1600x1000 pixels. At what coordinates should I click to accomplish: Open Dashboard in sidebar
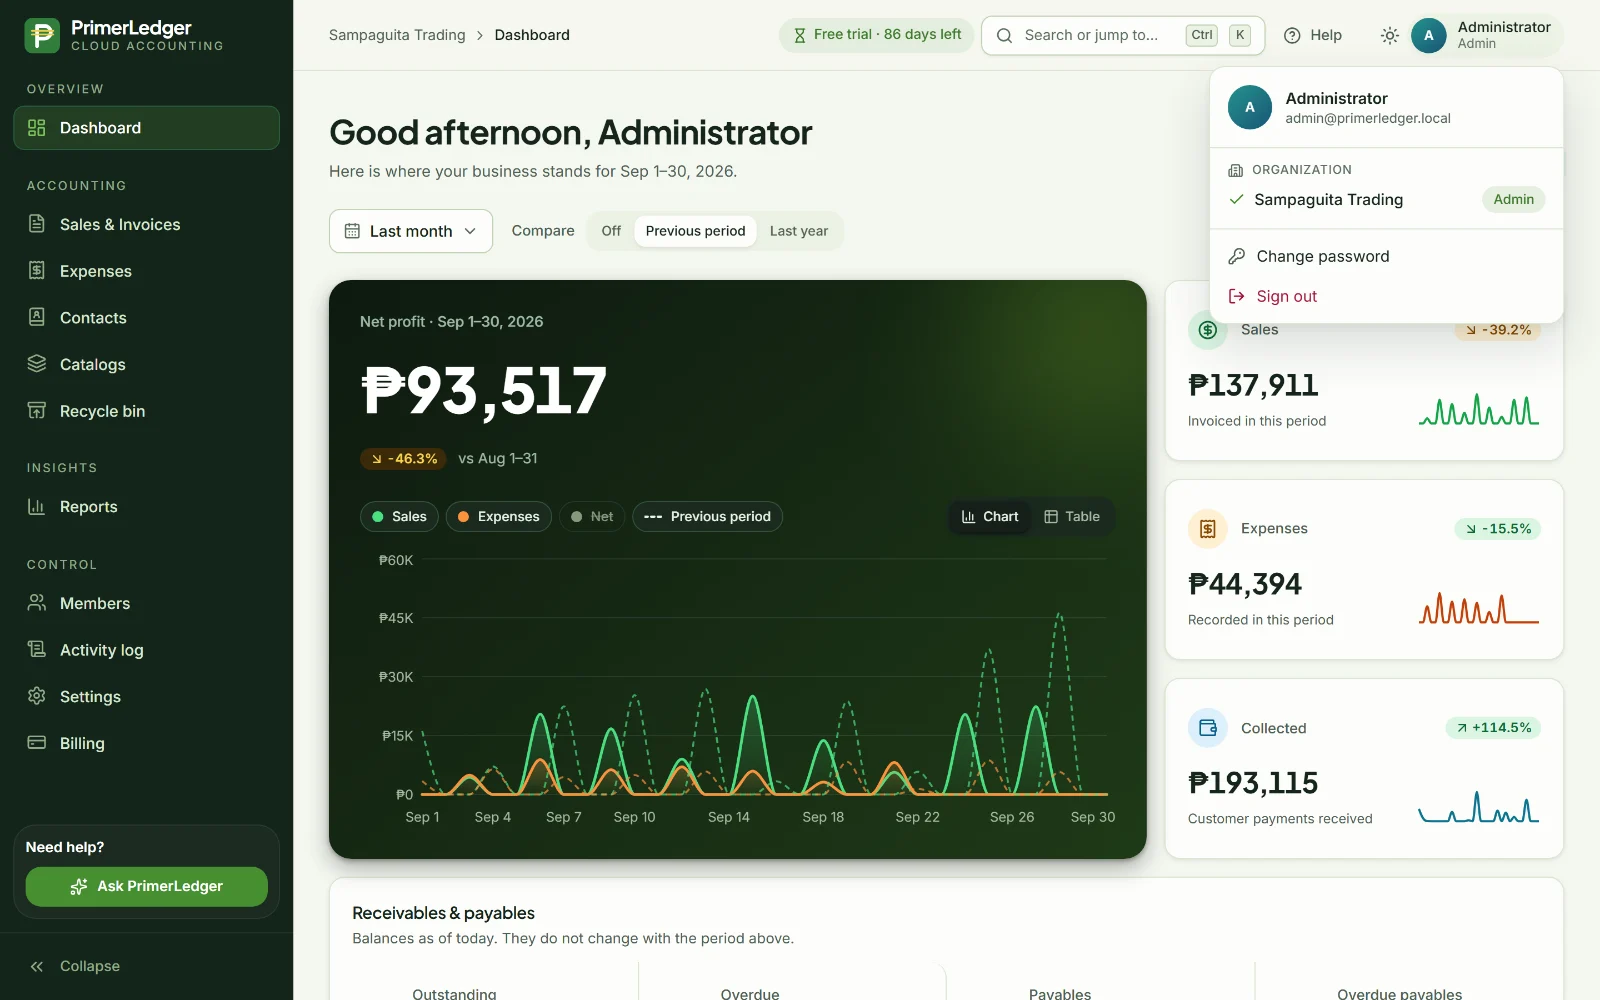[x=146, y=128]
